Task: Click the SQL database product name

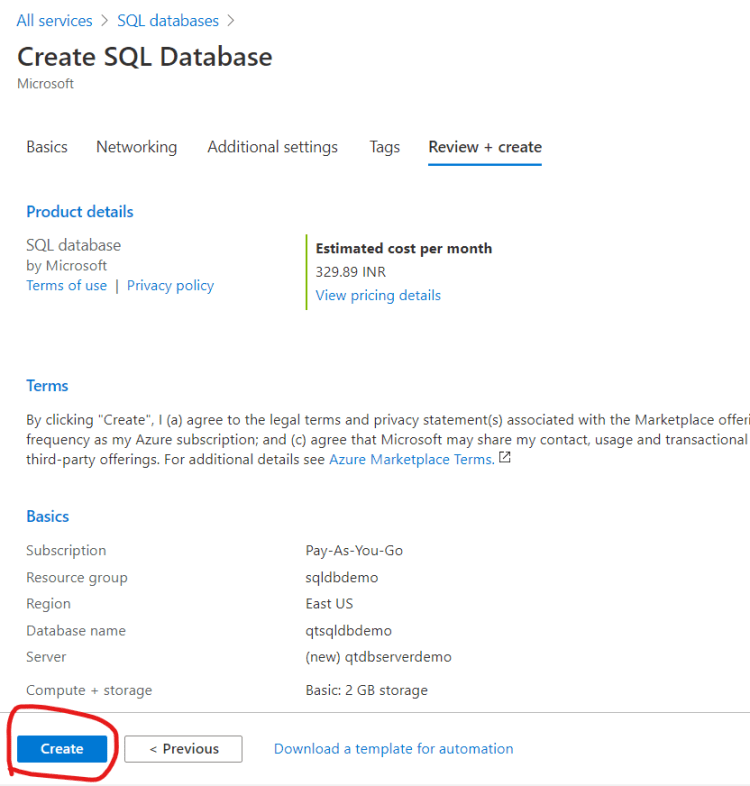Action: (x=74, y=245)
